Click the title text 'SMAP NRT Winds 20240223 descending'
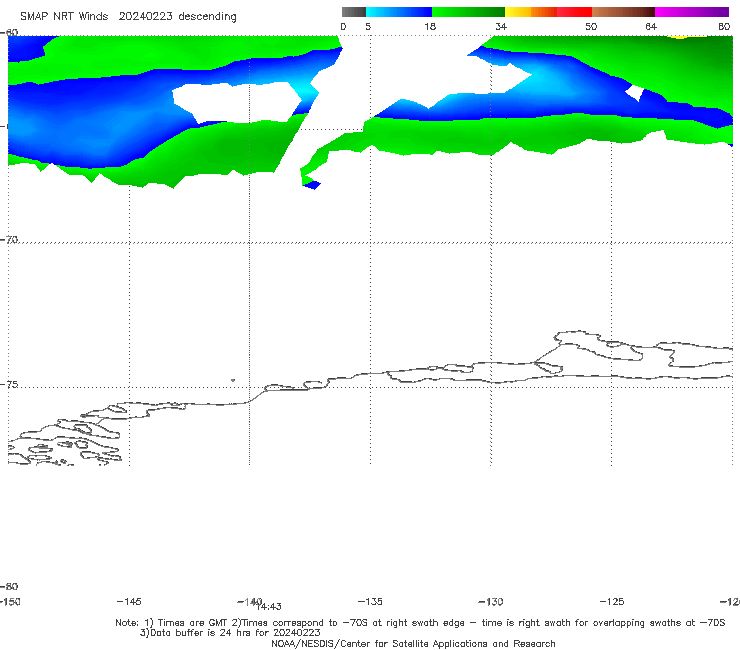740x650 pixels. [128, 17]
